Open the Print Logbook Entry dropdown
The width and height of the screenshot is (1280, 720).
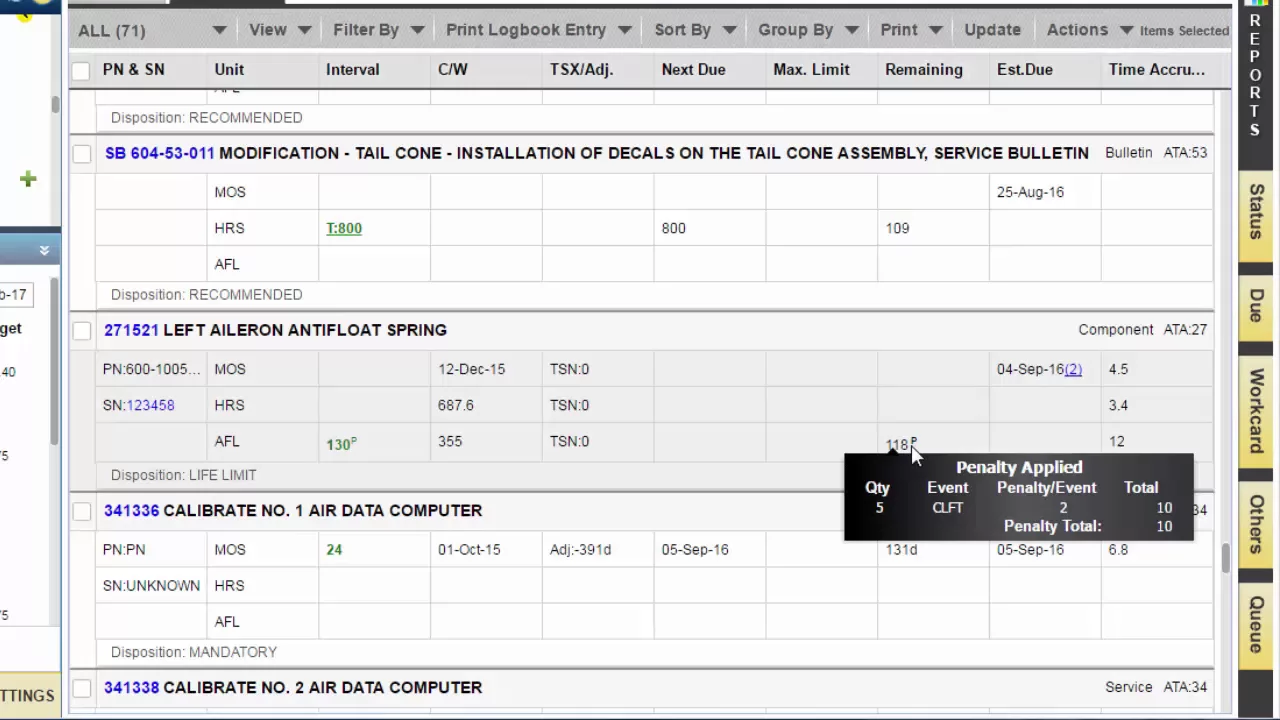[538, 30]
